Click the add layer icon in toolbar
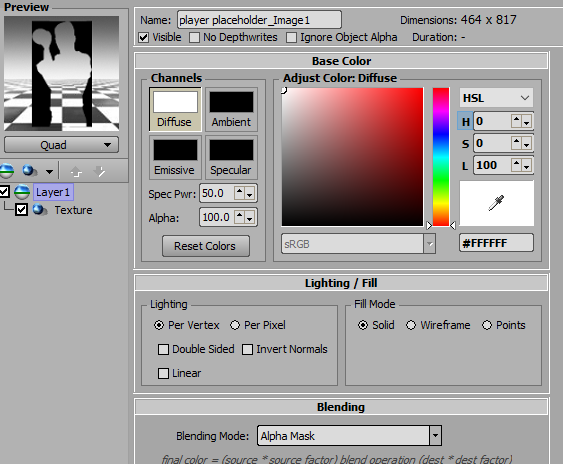The height and width of the screenshot is (464, 563). 6,171
